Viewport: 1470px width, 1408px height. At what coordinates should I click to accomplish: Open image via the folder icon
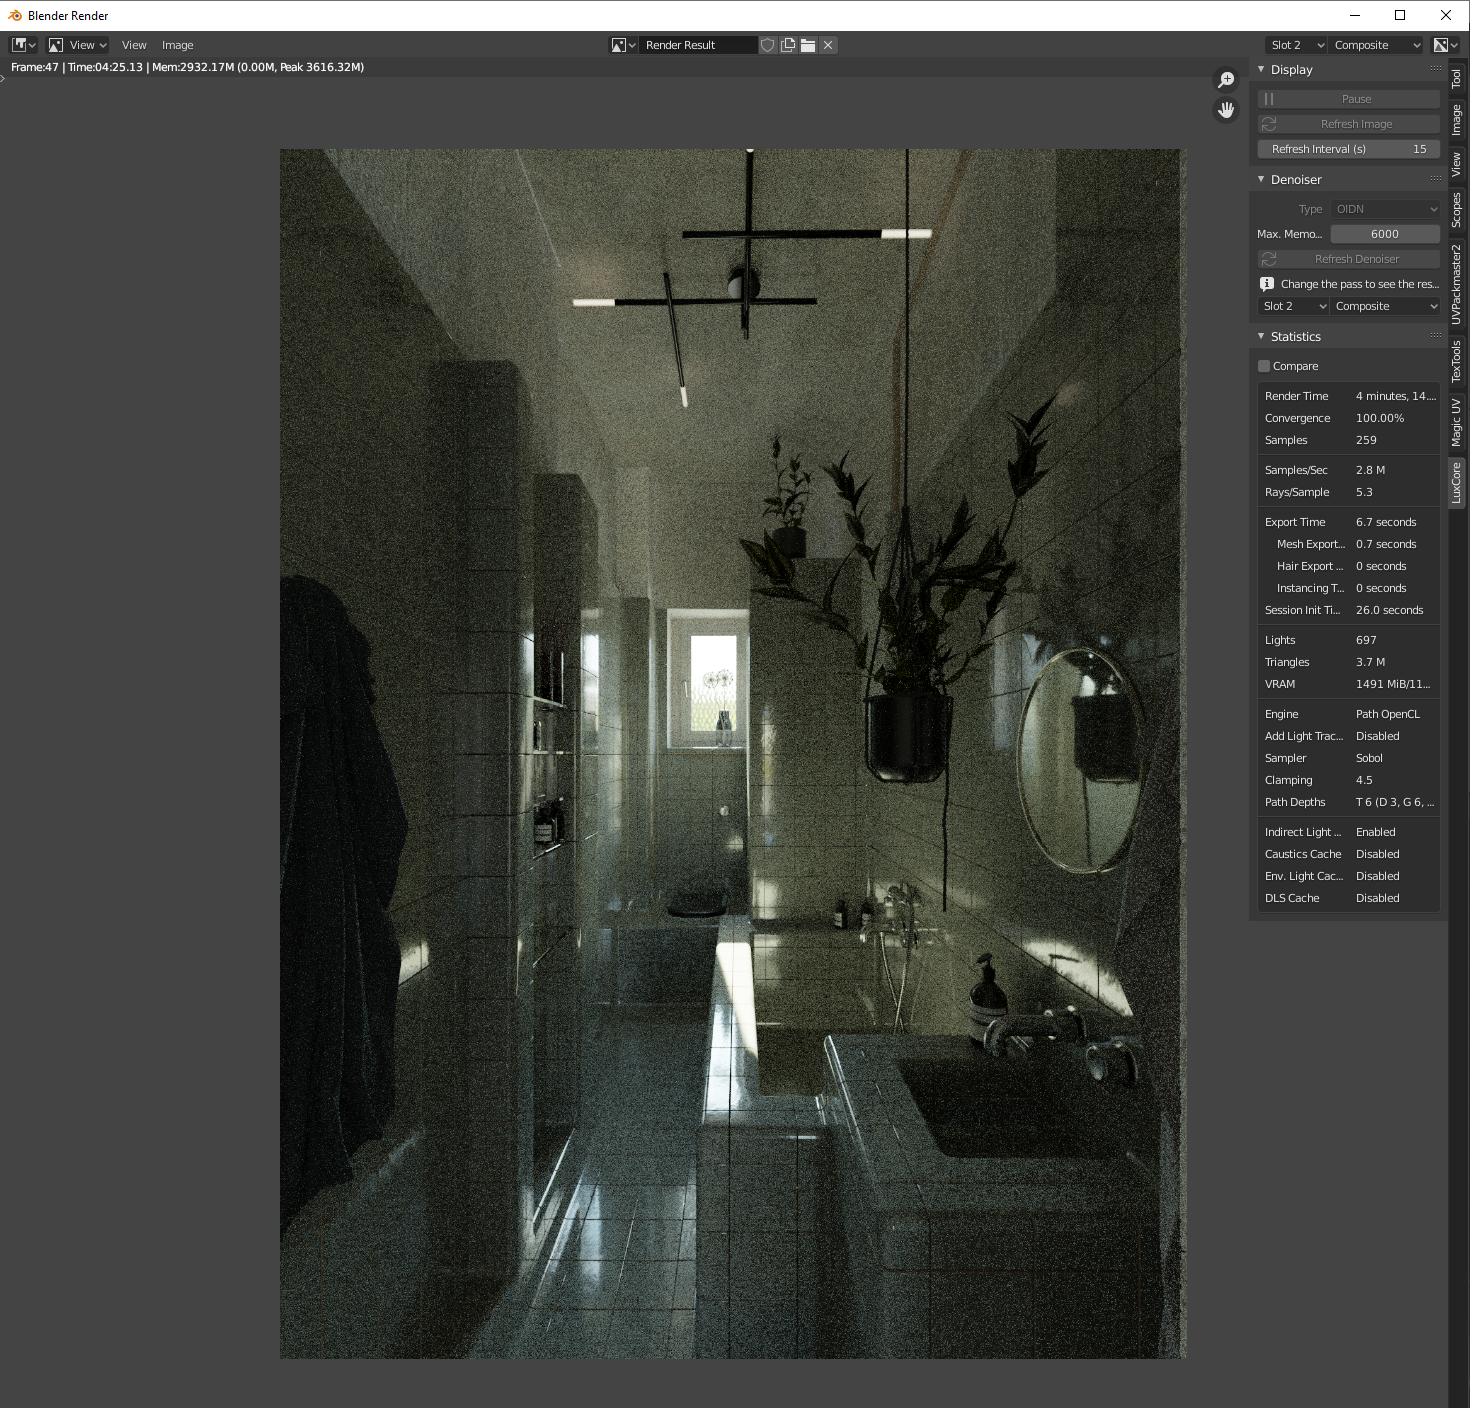pos(808,45)
